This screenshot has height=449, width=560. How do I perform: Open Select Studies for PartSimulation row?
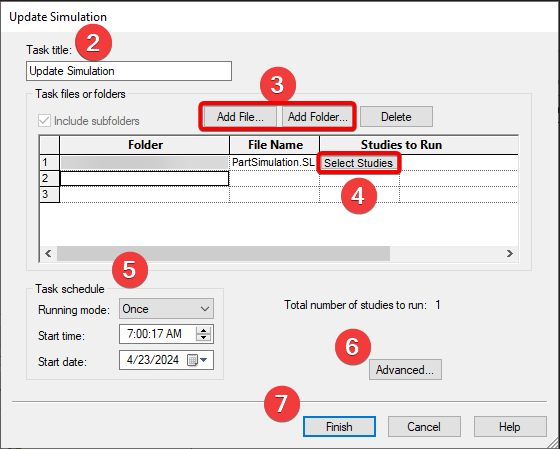pyautogui.click(x=358, y=163)
